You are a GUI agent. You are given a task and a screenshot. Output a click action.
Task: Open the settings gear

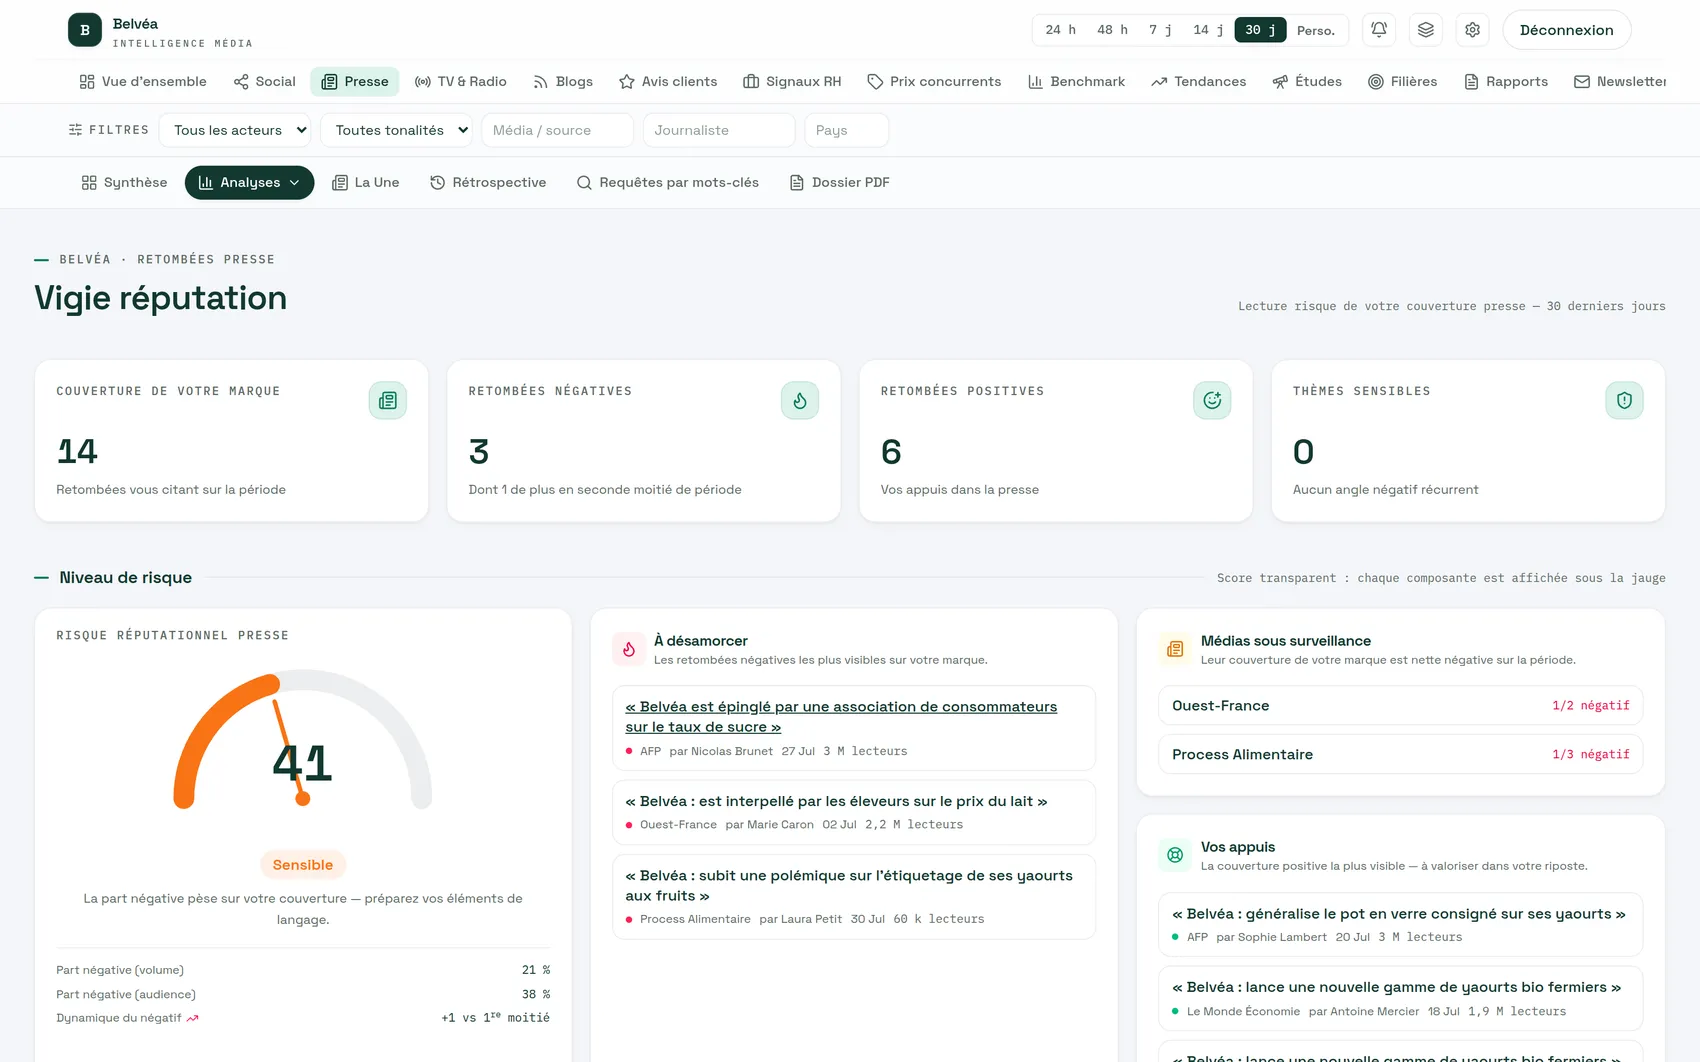(x=1473, y=30)
